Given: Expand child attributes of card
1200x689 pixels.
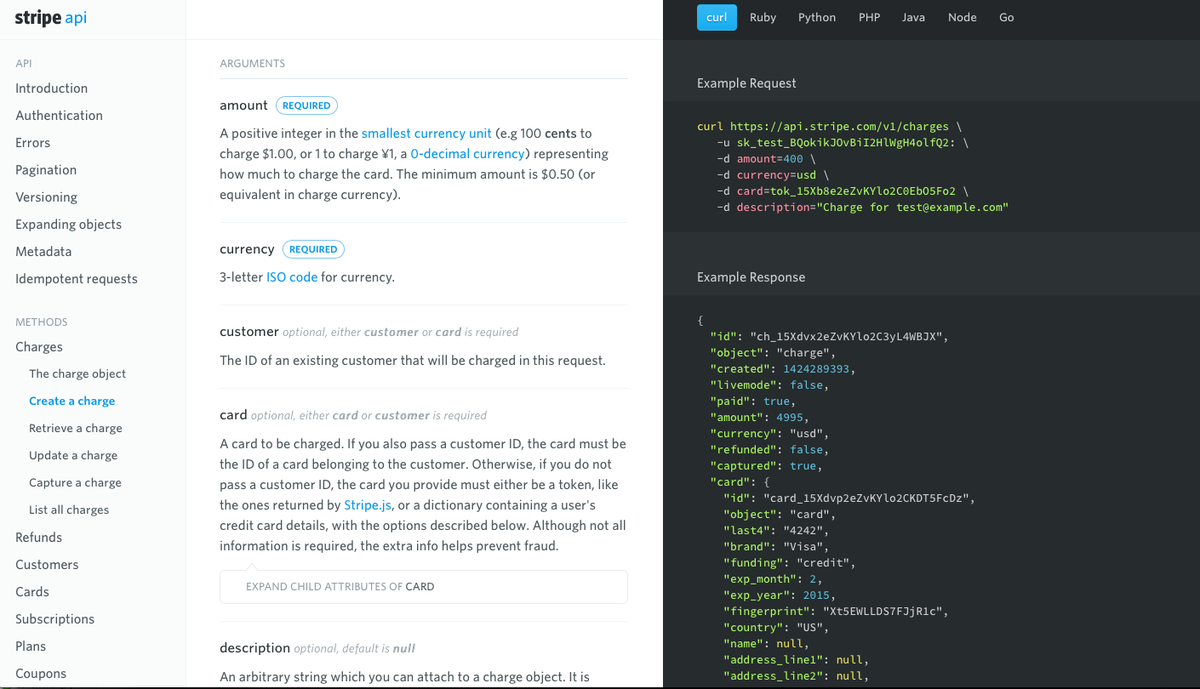Looking at the screenshot, I should 424,587.
